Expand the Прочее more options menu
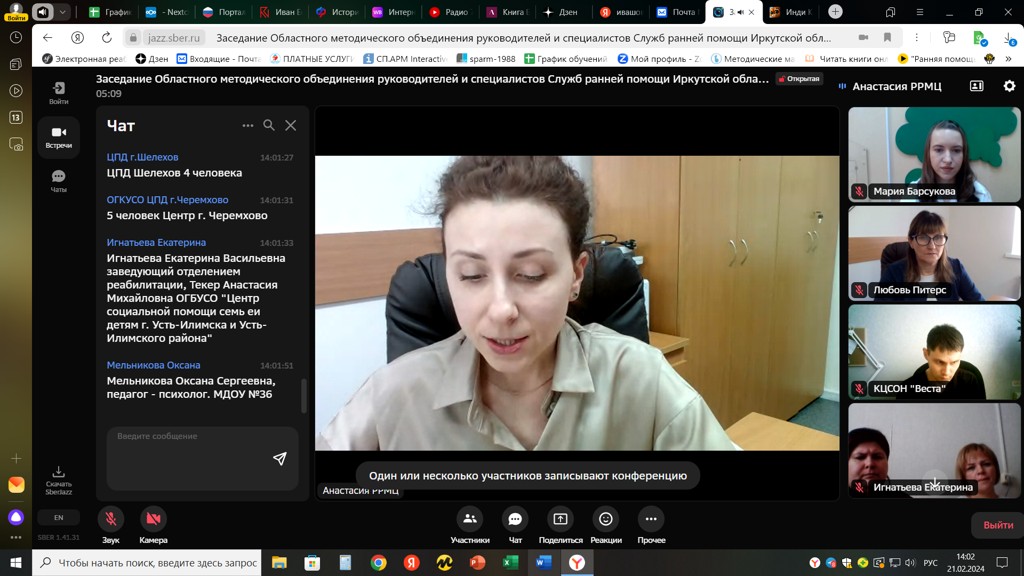 pyautogui.click(x=651, y=519)
